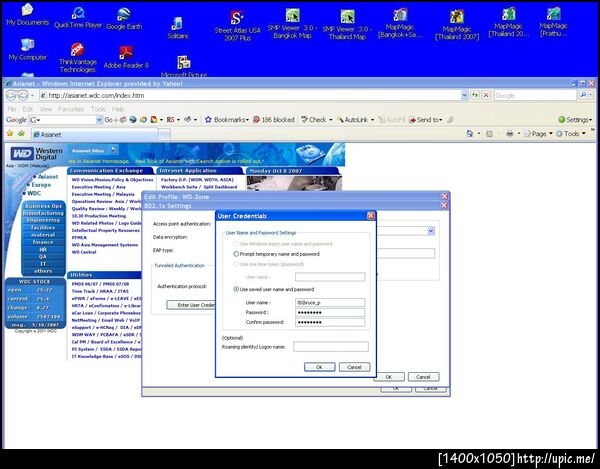Viewport: 600px width, 469px height.
Task: Click the Add to Favorites star-plus icon
Action: (21, 134)
